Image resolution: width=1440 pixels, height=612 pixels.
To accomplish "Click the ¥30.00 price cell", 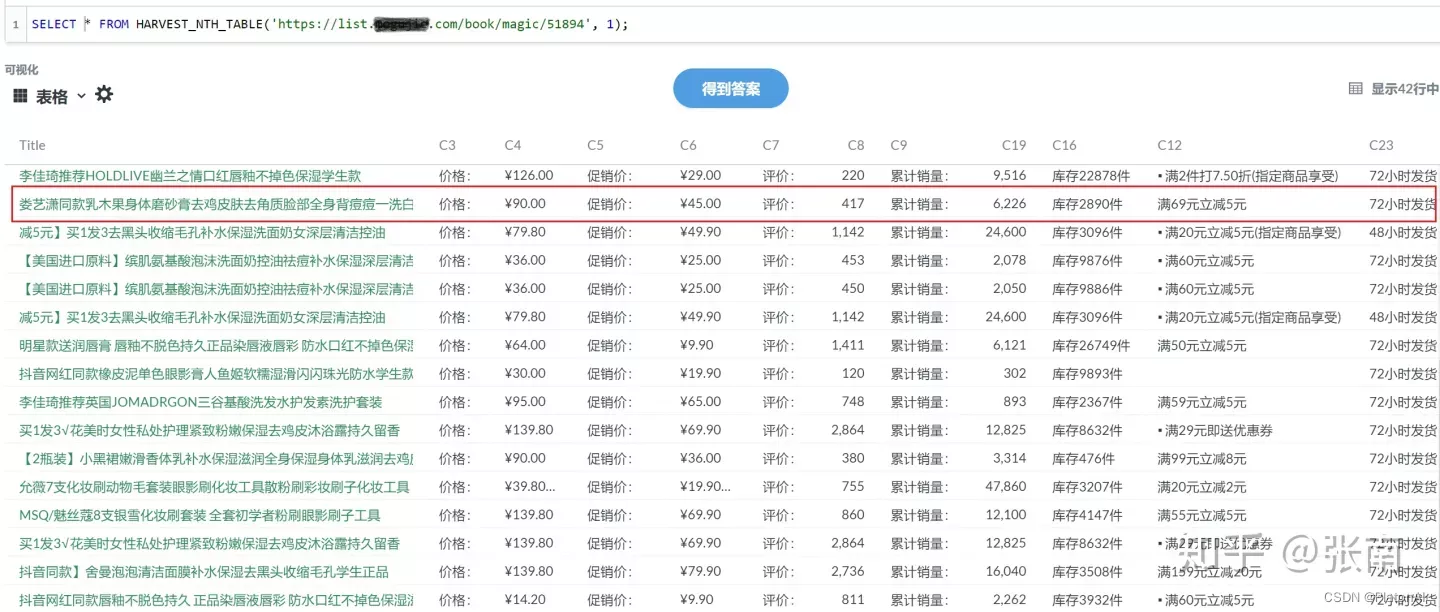I will point(525,373).
